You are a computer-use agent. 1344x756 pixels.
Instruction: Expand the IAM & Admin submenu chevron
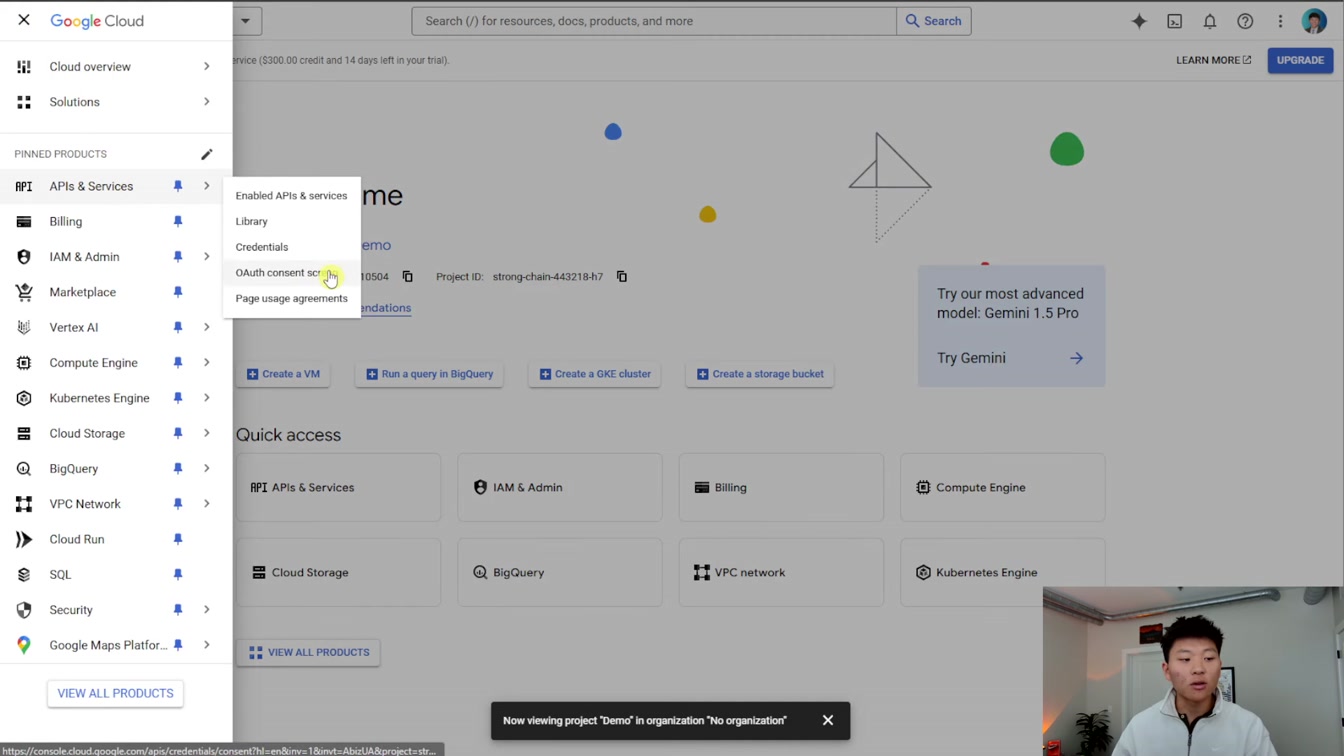point(207,257)
